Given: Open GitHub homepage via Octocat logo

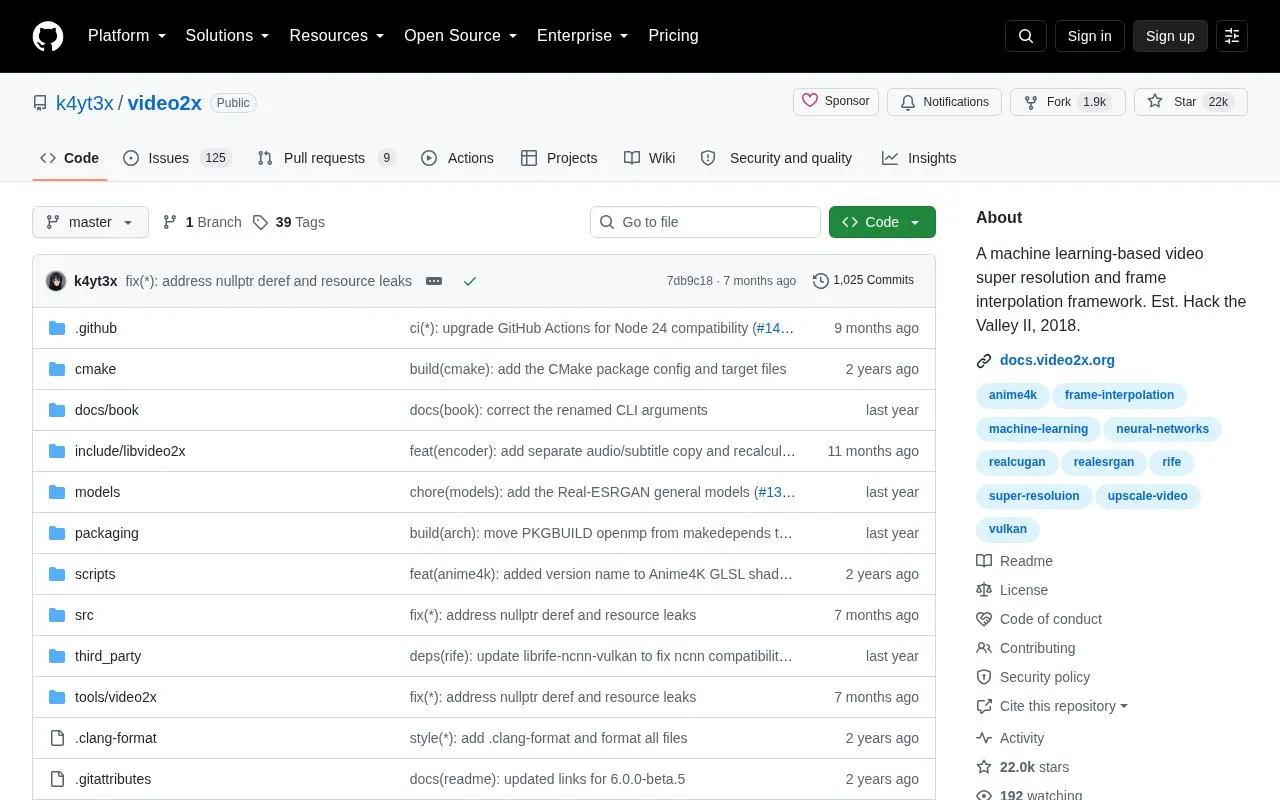Looking at the screenshot, I should 48,36.
